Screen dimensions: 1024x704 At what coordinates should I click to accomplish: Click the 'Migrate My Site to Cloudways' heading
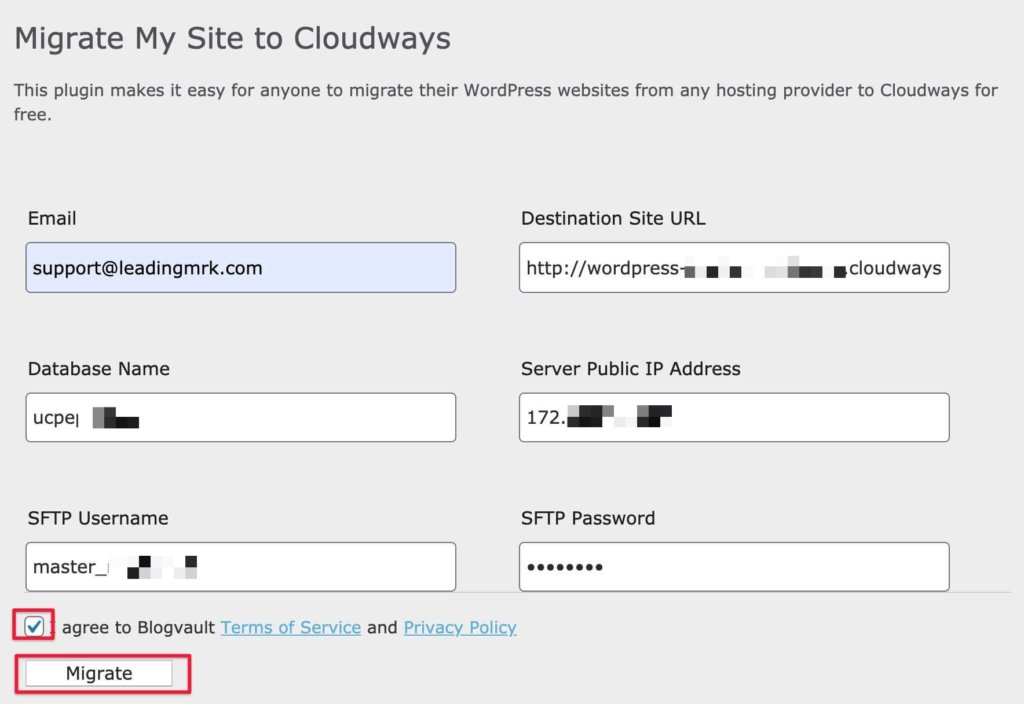click(x=232, y=39)
